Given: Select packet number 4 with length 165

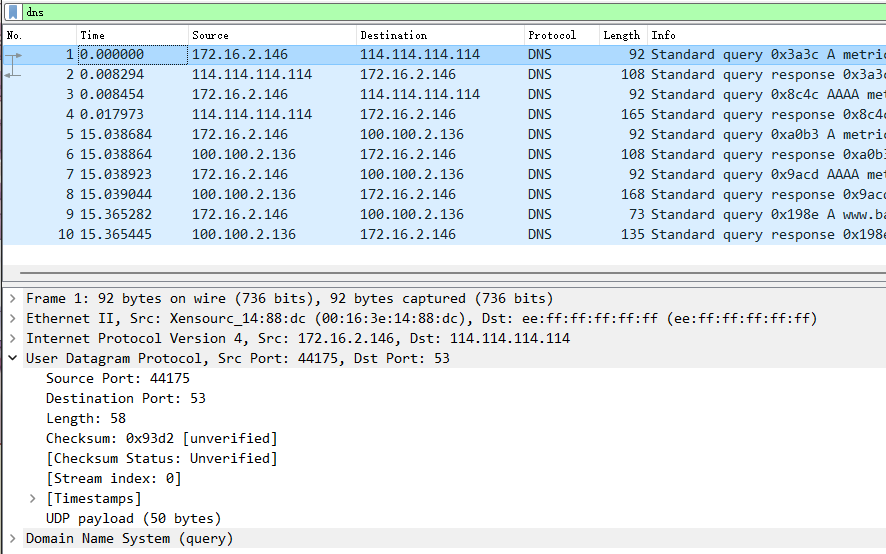Looking at the screenshot, I should click(x=400, y=114).
